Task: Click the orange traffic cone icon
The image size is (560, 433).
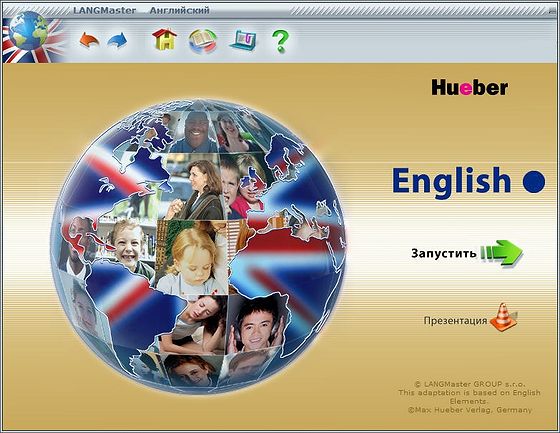Action: point(504,317)
